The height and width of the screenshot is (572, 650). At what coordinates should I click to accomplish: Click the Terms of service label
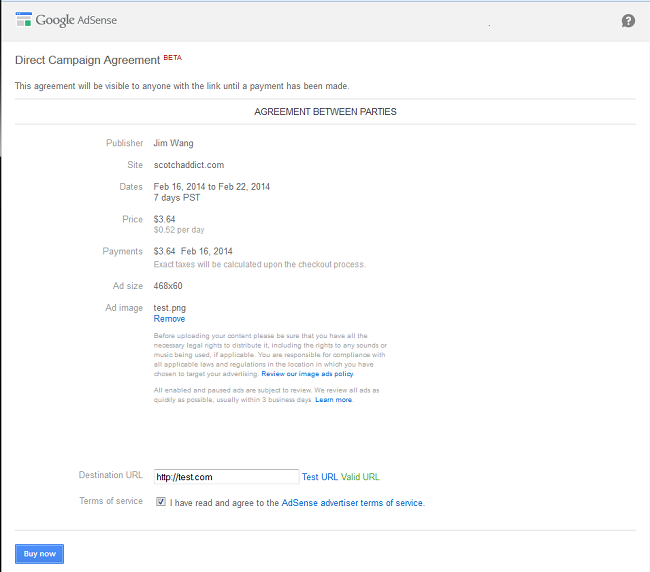(x=111, y=501)
